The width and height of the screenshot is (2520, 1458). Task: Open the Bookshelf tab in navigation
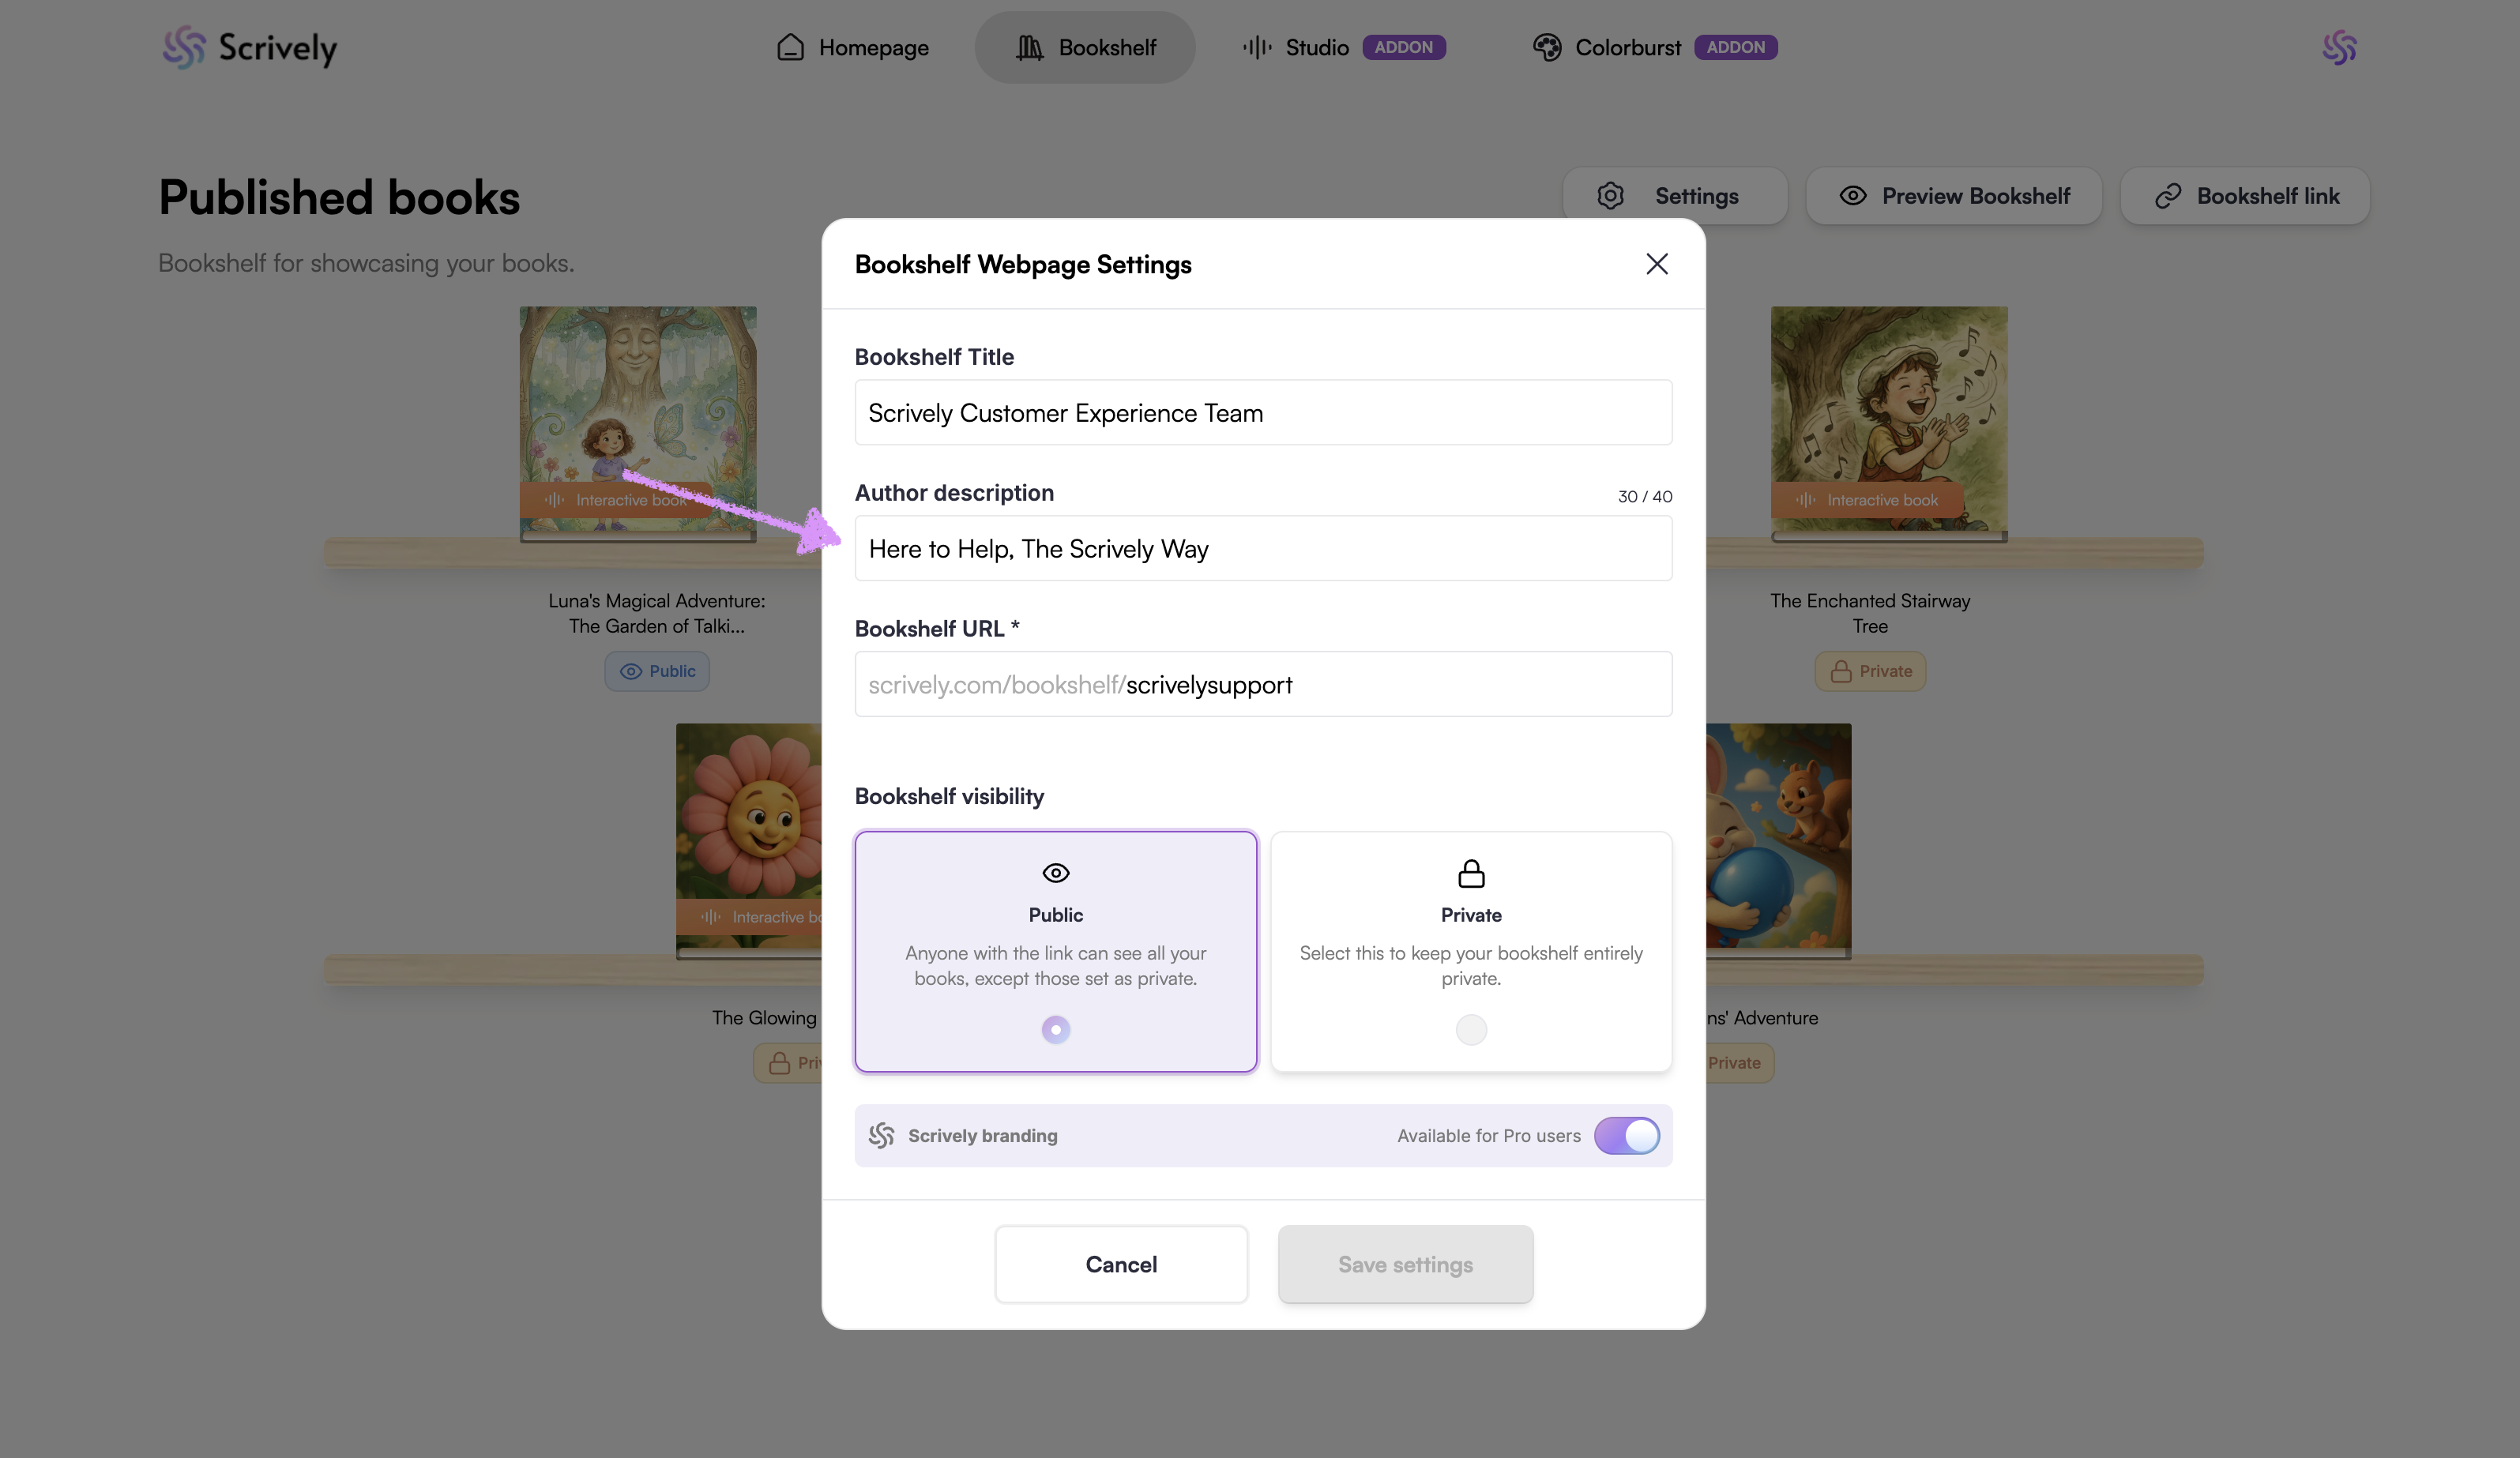pos(1085,47)
